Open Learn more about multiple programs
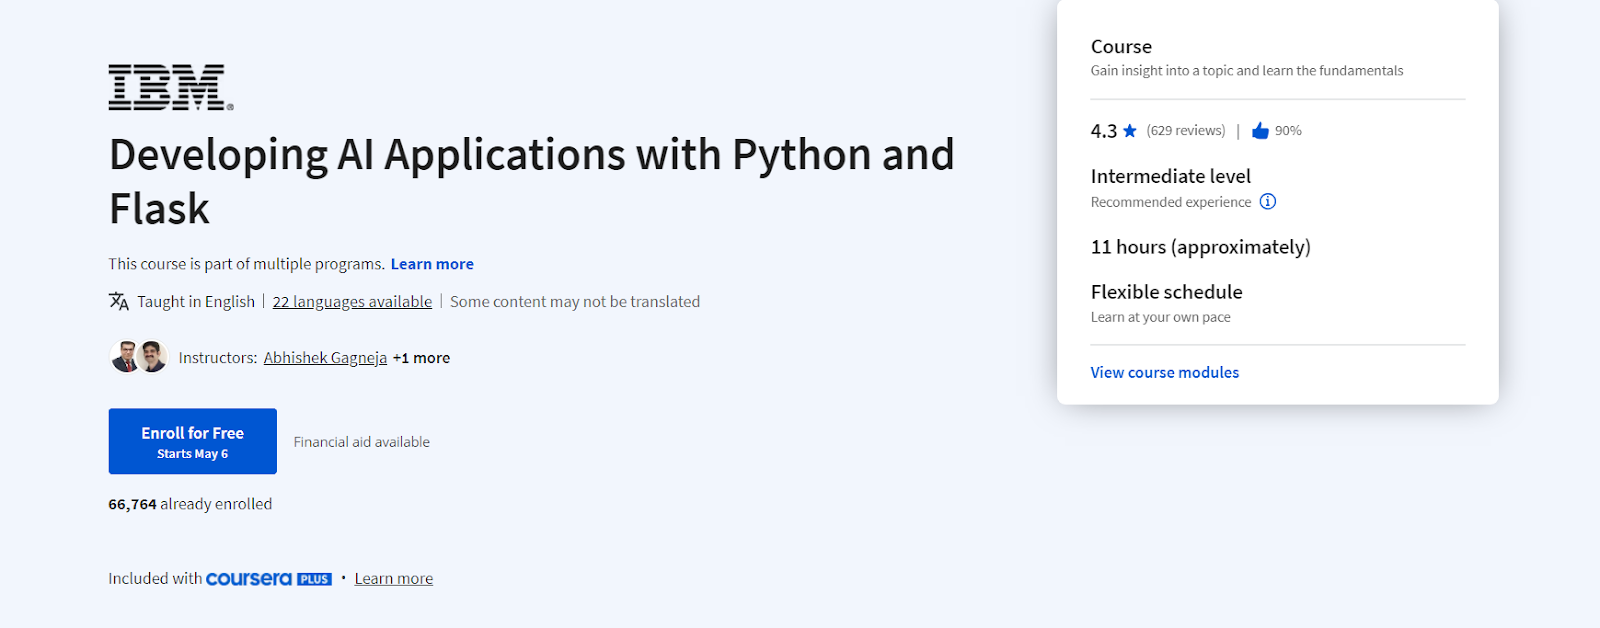The width and height of the screenshot is (1600, 628). point(432,264)
